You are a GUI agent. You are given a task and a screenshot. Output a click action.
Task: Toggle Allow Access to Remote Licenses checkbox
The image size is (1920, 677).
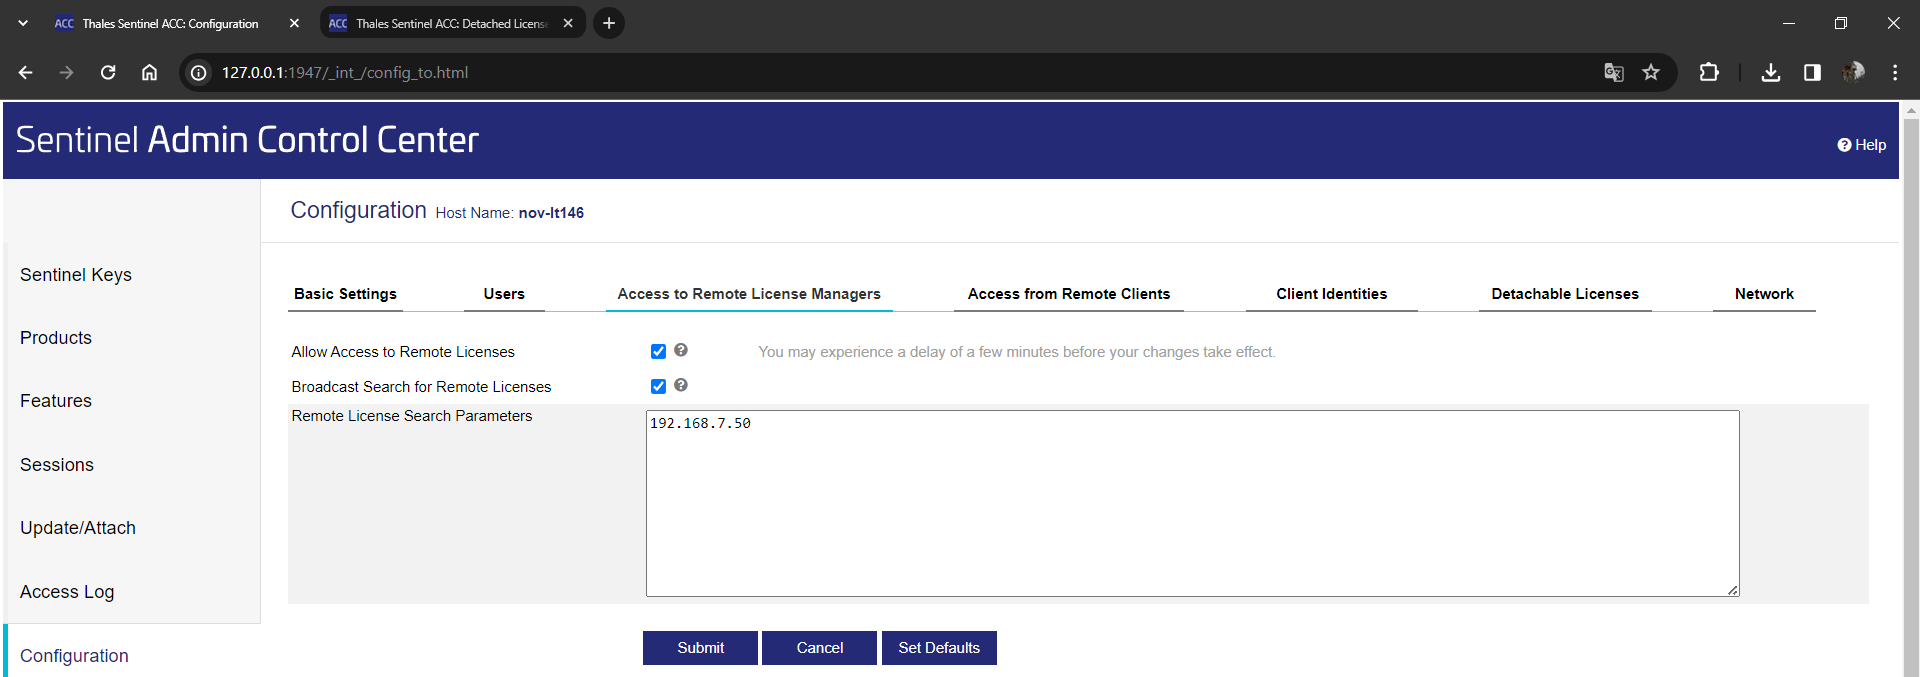tap(658, 351)
